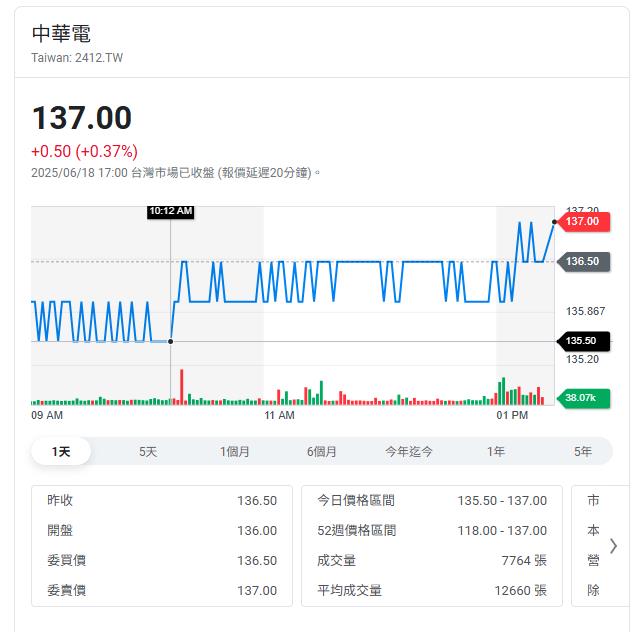Click the 12660 張 average volume value
638x632 pixels.
pos(521,591)
